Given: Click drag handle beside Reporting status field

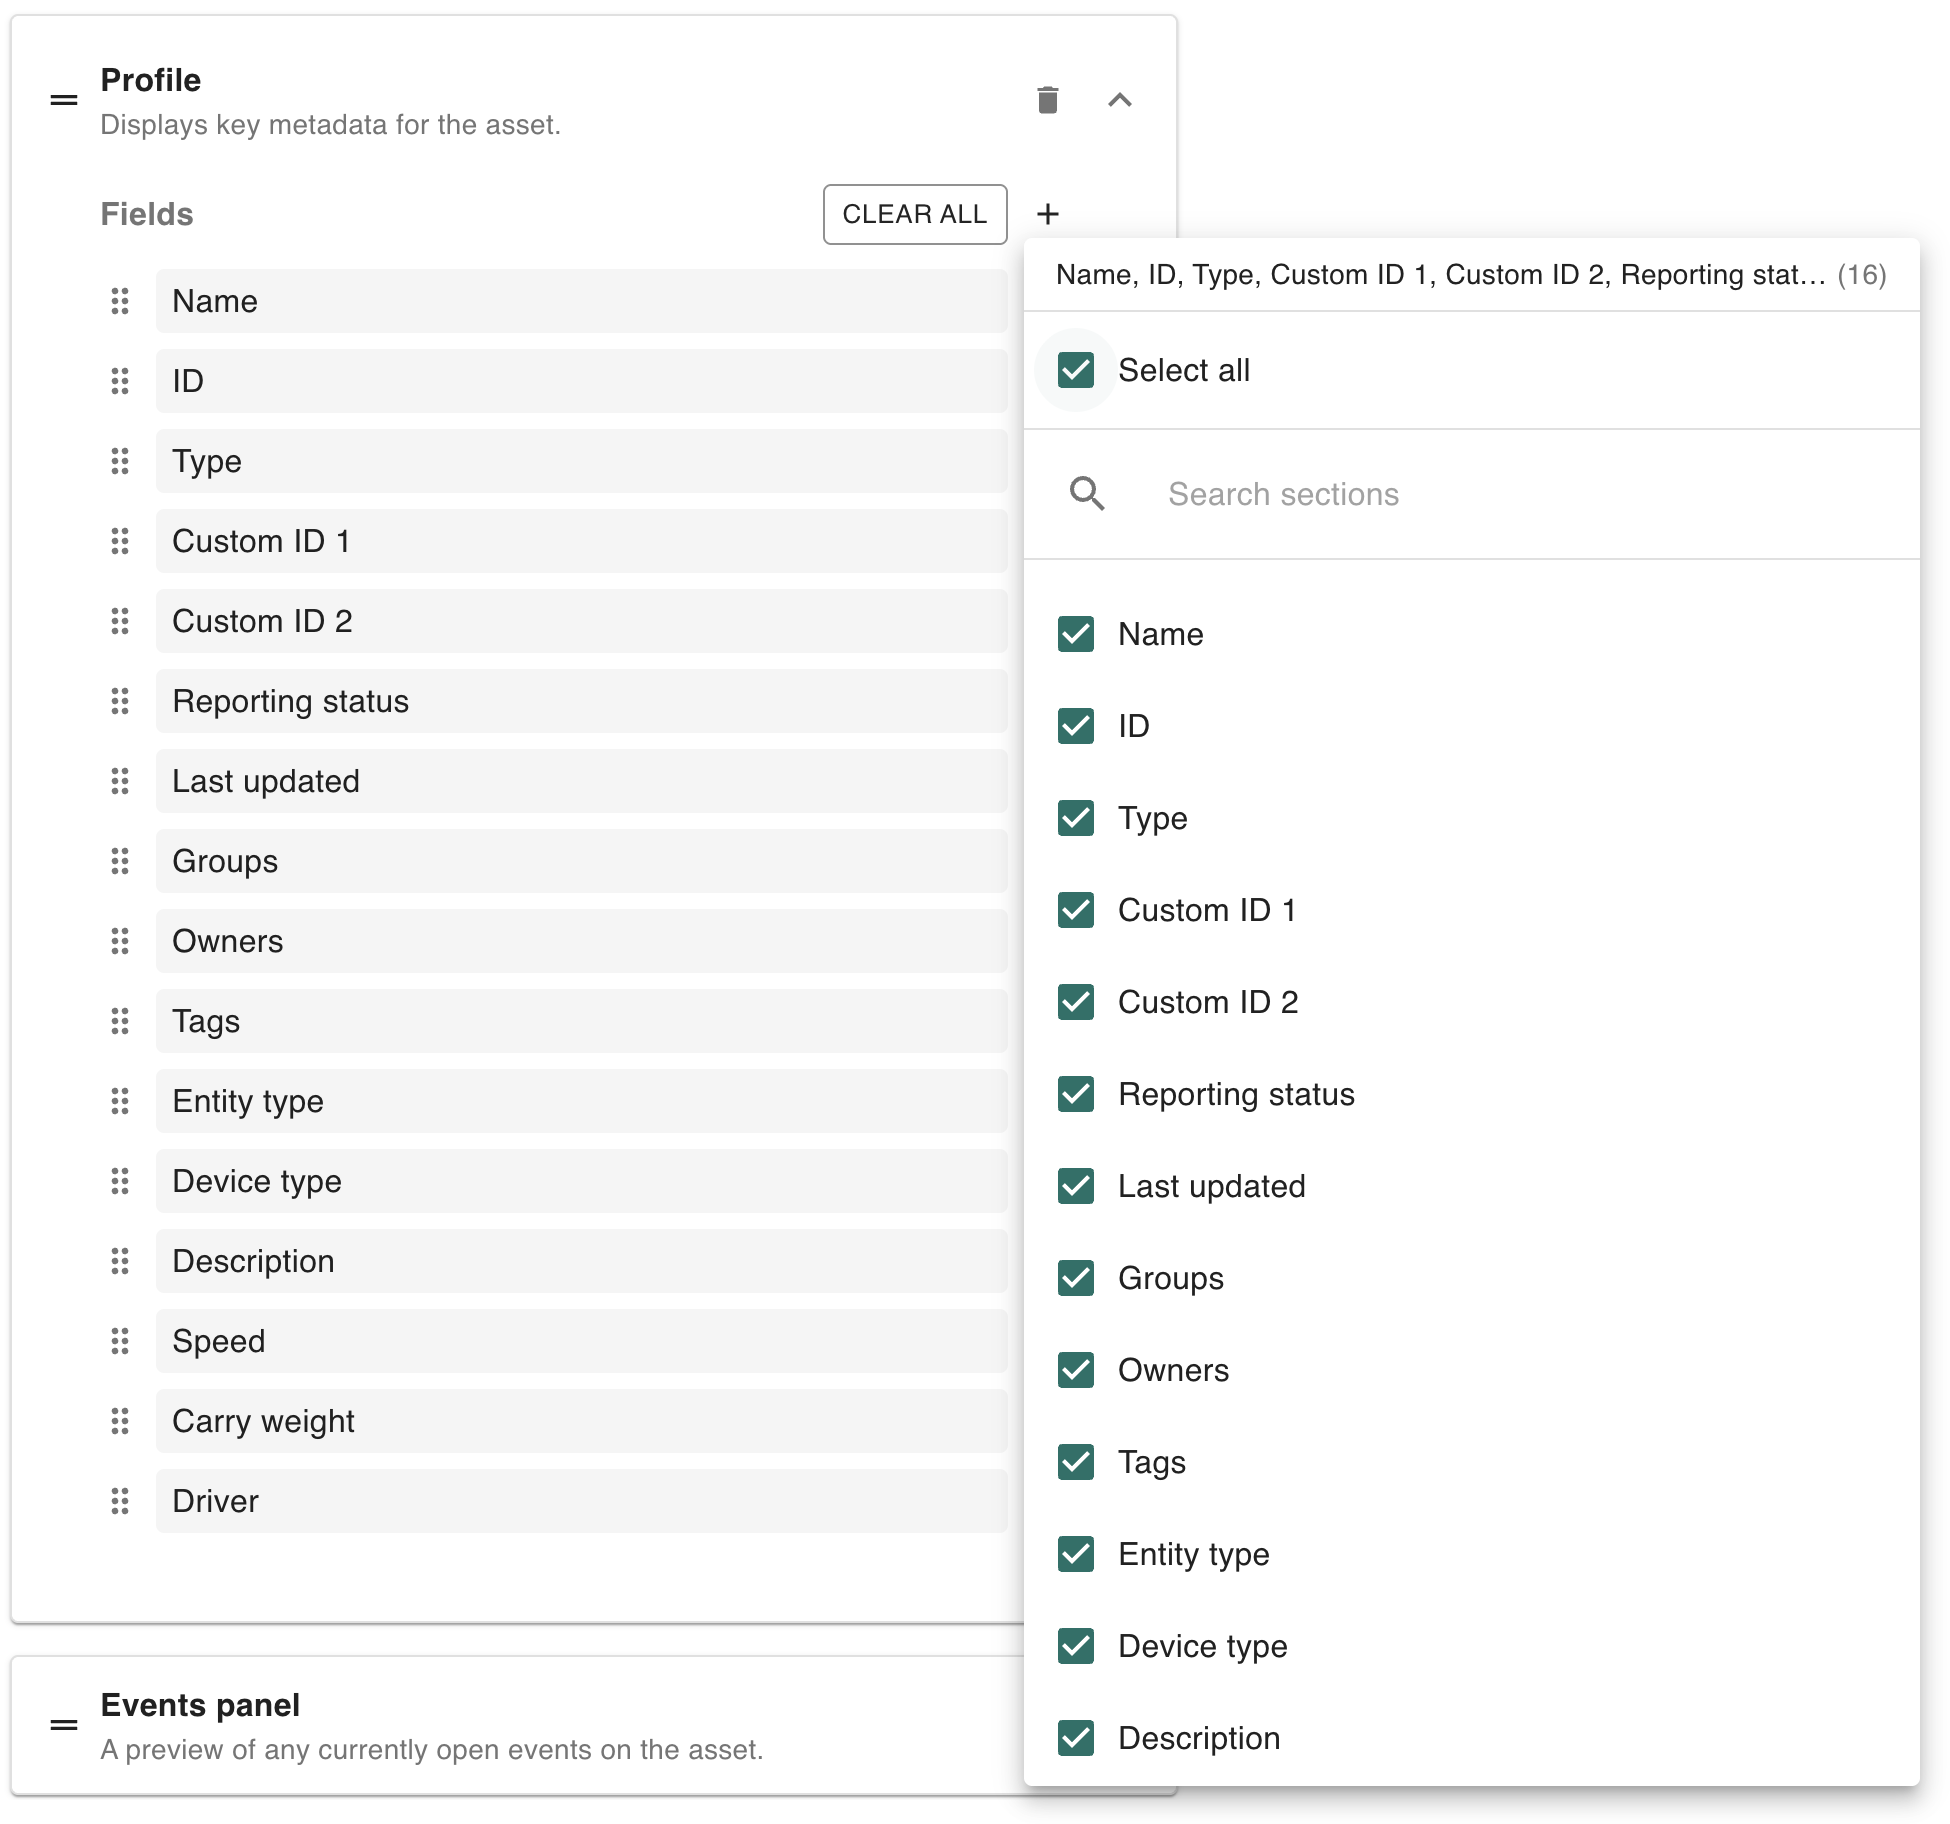Looking at the screenshot, I should (120, 701).
